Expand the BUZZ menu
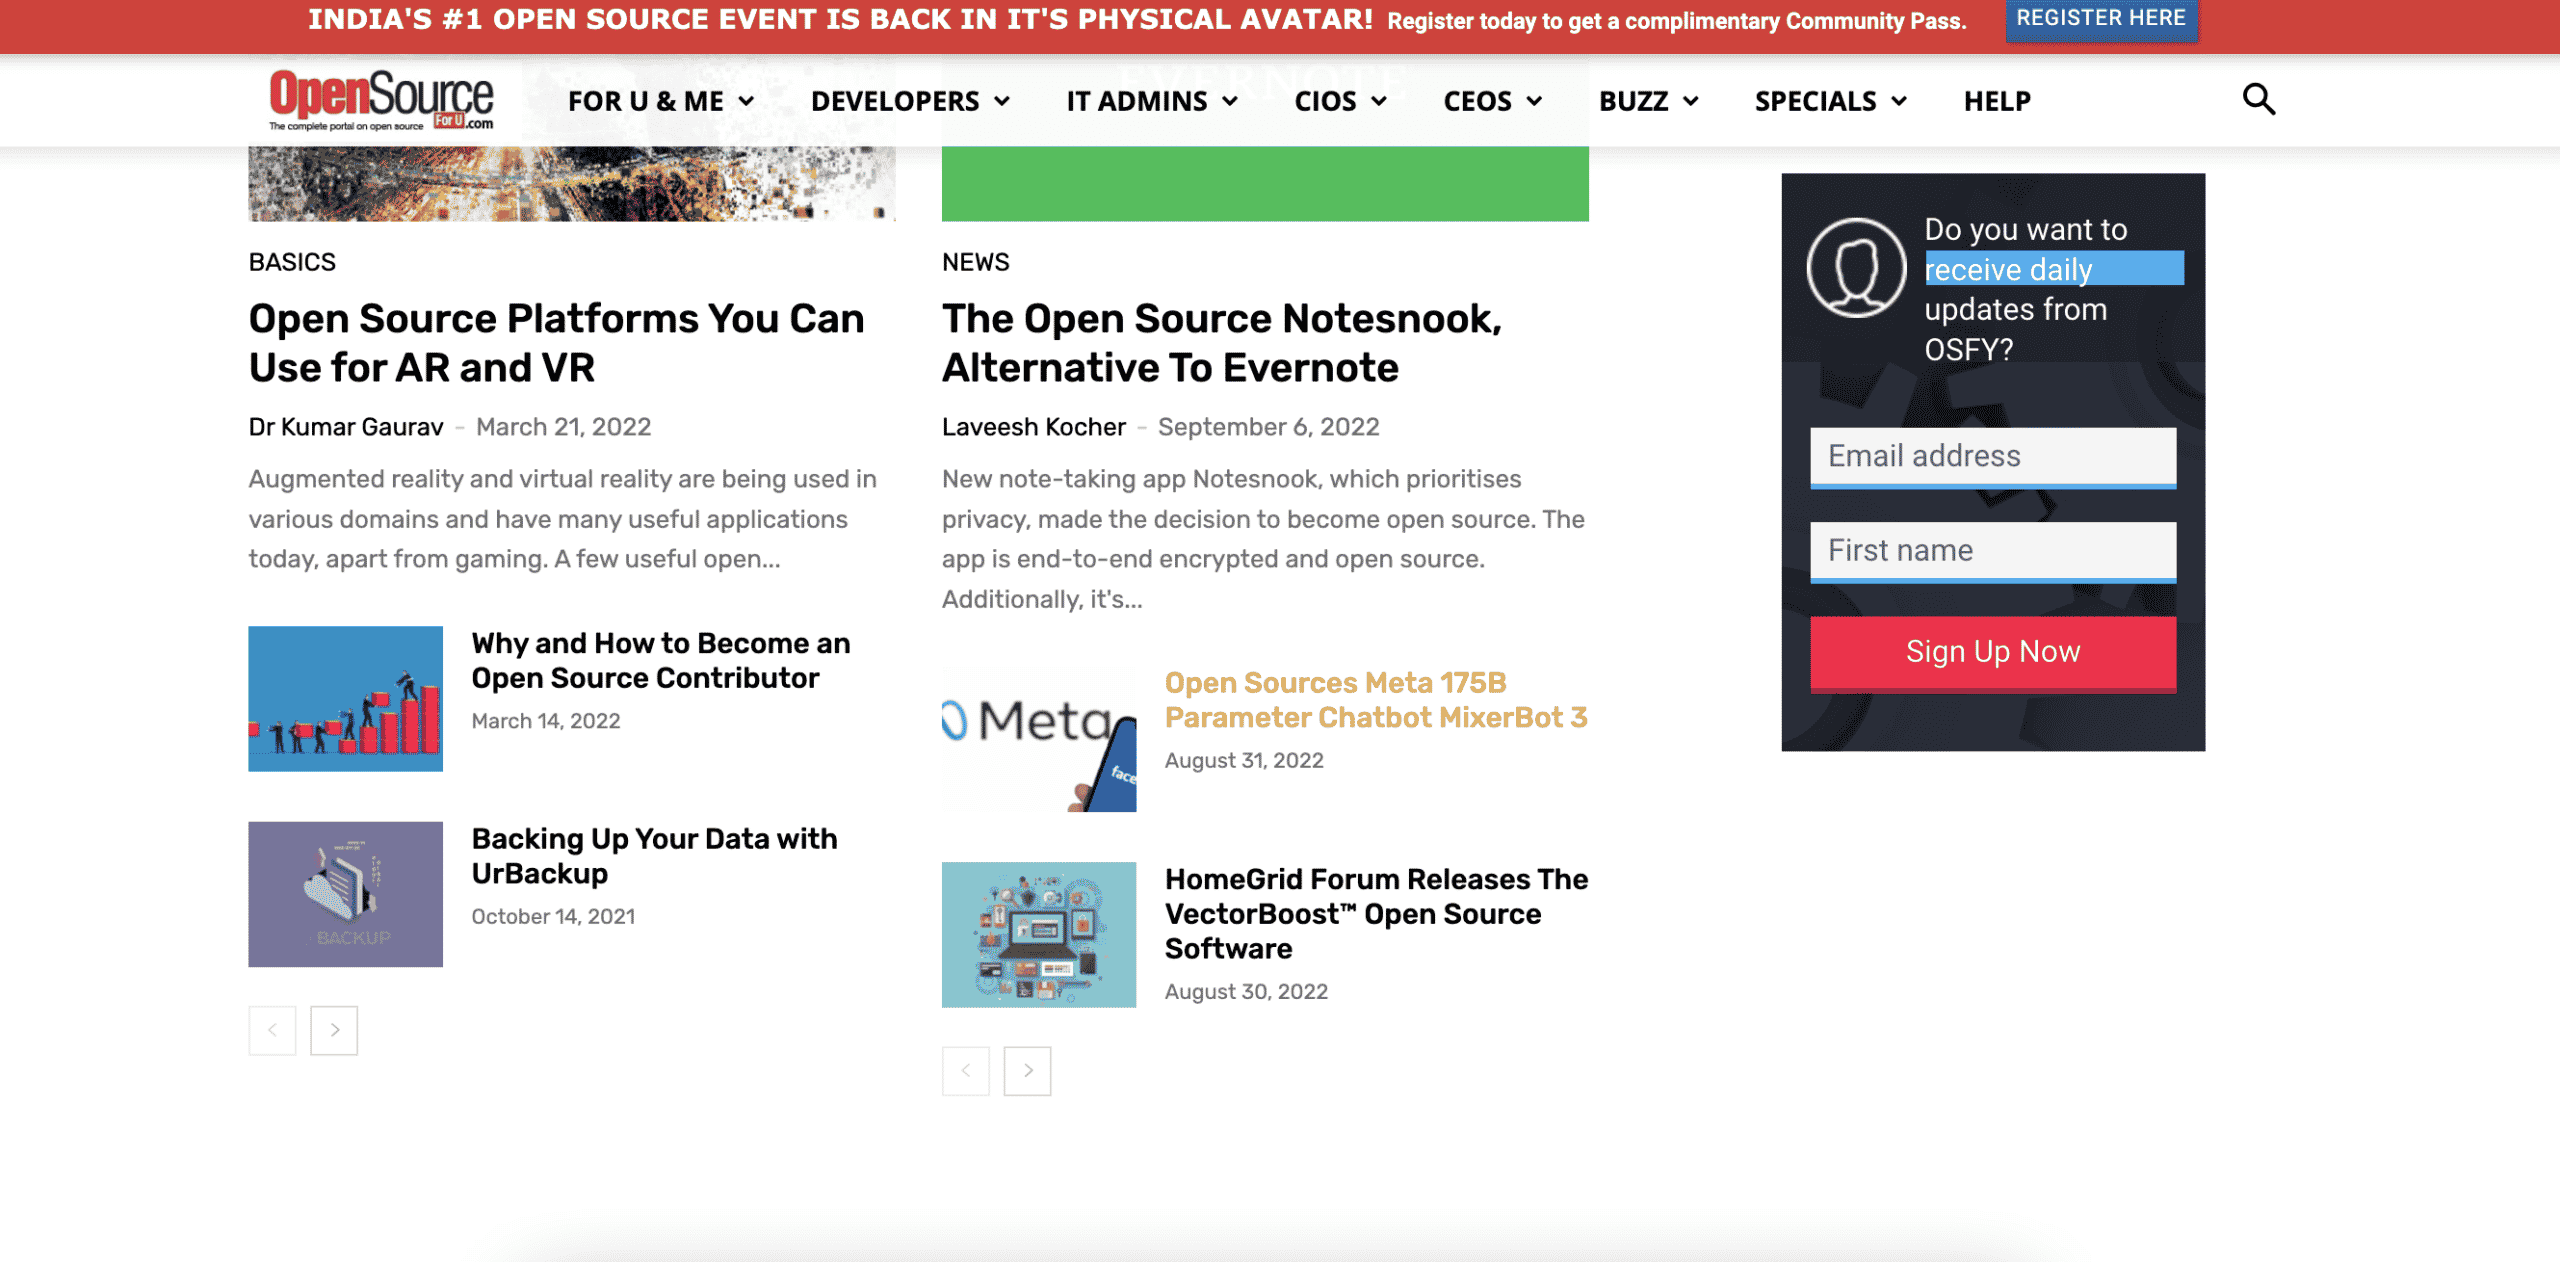 1649,101
